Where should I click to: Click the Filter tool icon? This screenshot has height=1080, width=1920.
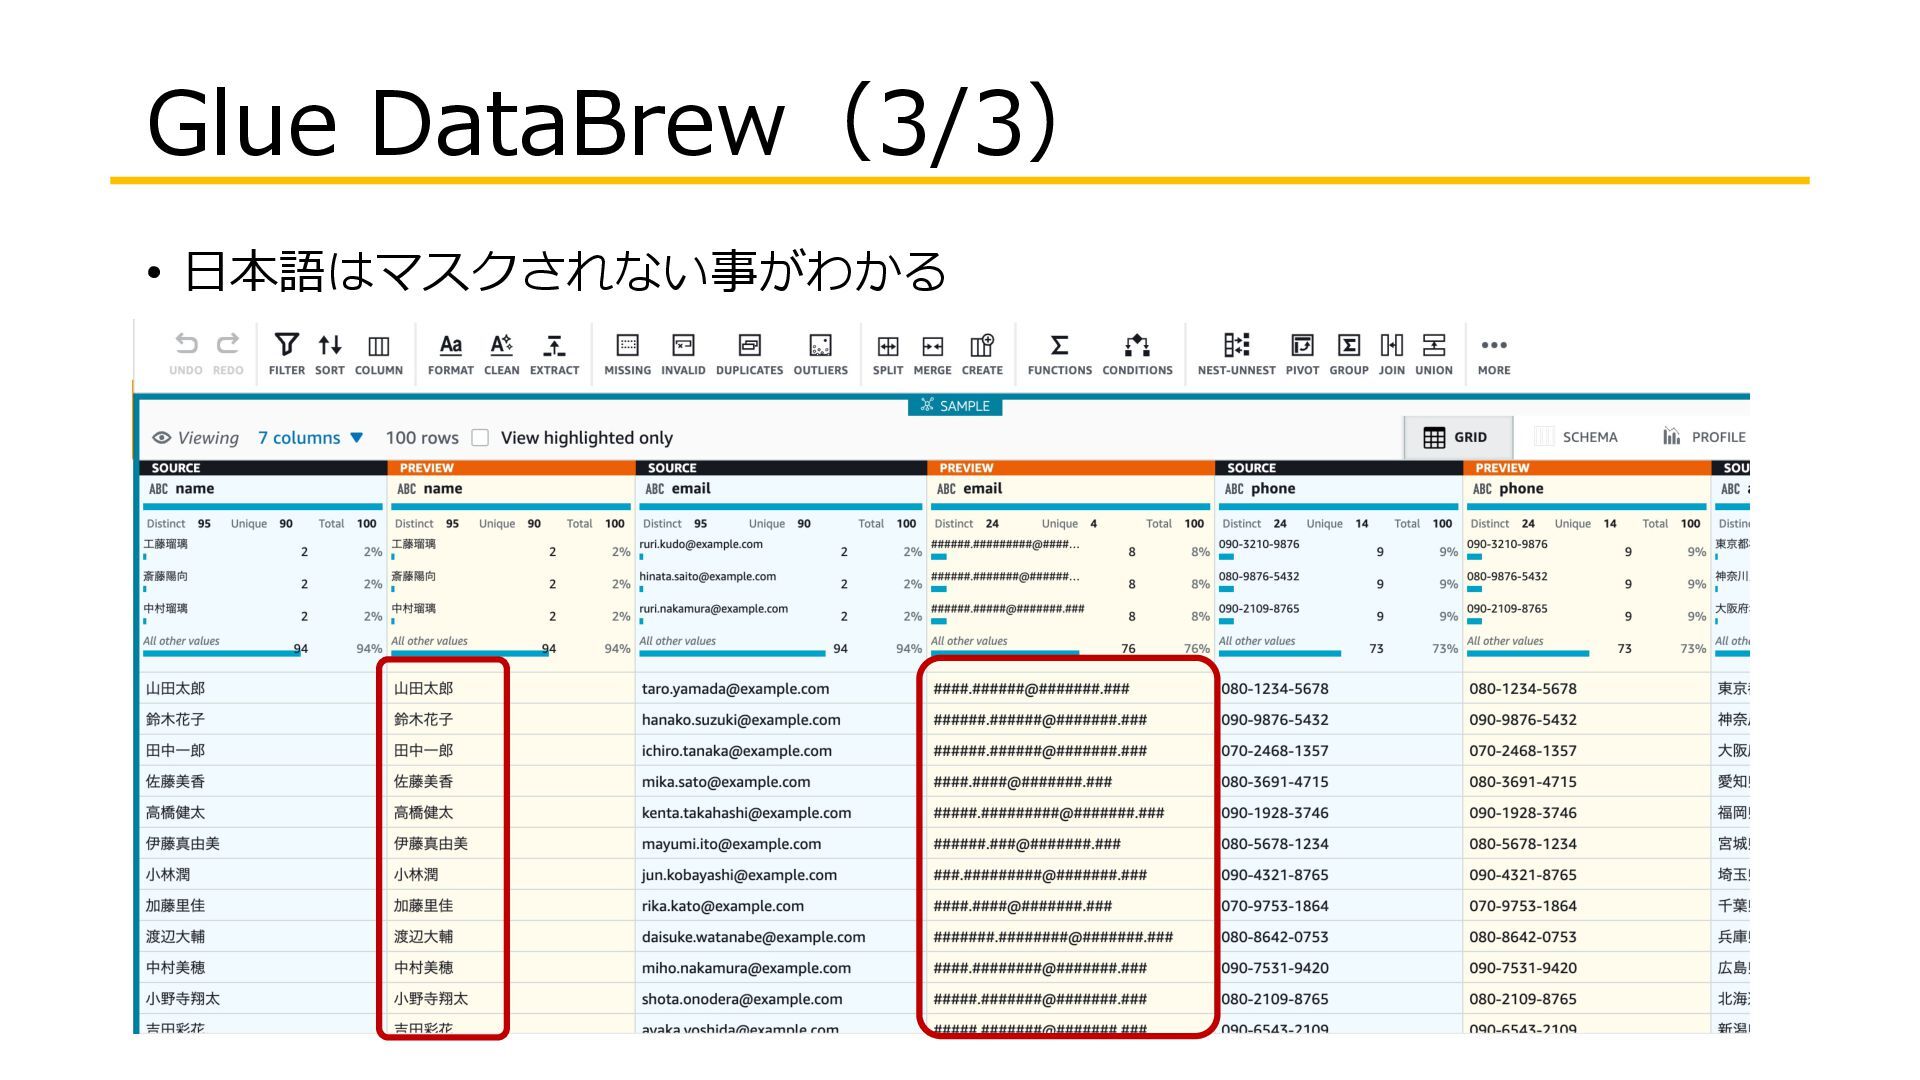(286, 346)
